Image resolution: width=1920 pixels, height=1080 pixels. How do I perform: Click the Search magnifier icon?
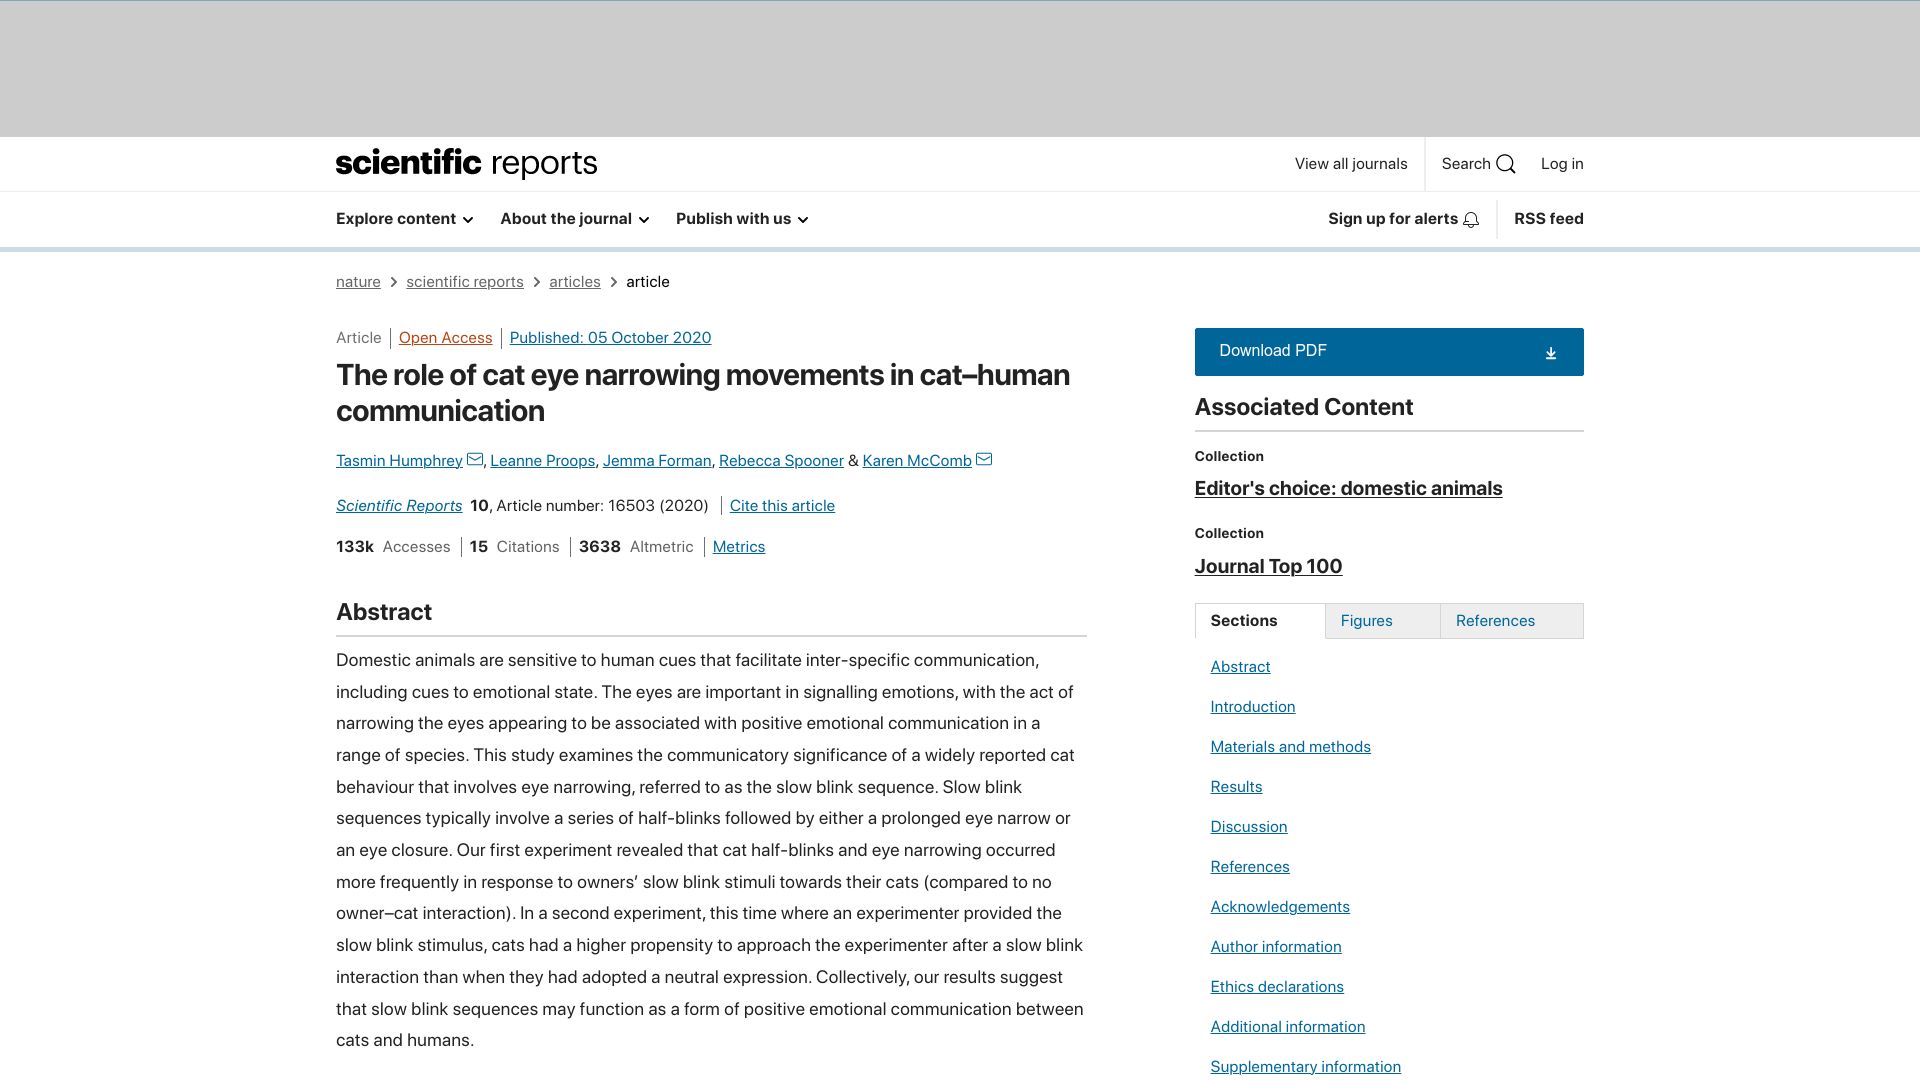click(x=1506, y=164)
